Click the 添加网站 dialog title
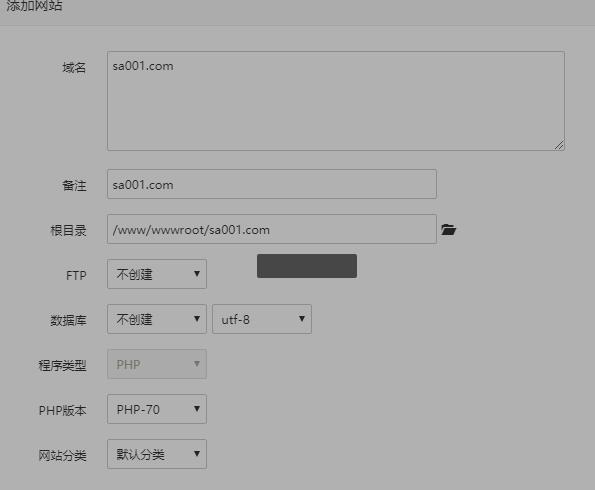The height and width of the screenshot is (490, 595). 34,6
